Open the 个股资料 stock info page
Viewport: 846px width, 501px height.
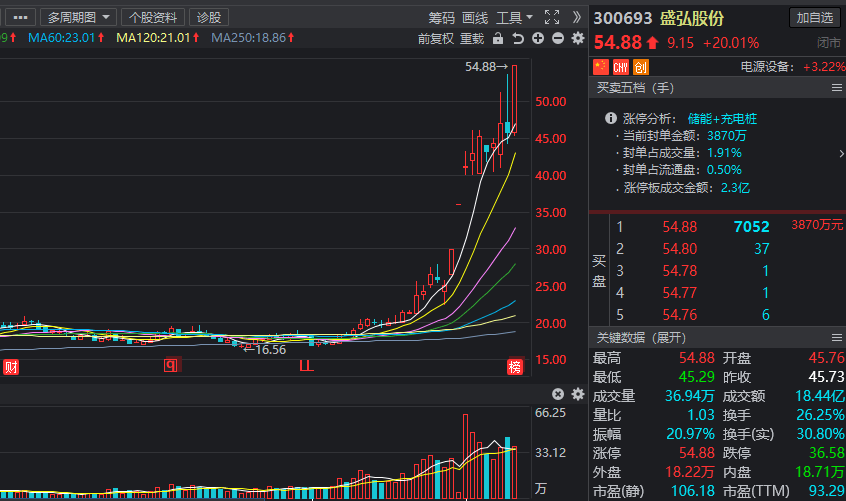click(153, 17)
